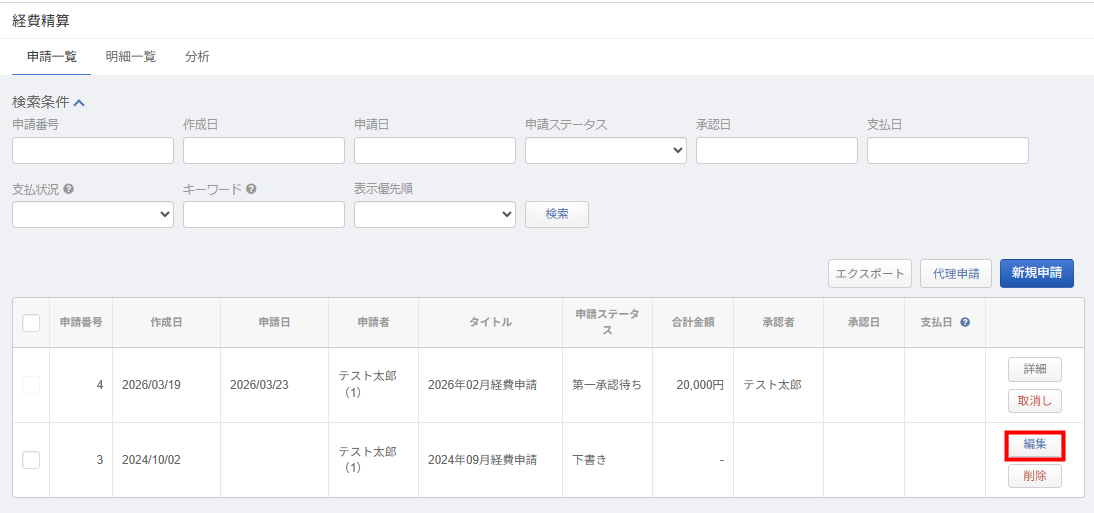Open the 支払状況 dropdown
The image size is (1094, 513).
click(x=93, y=215)
